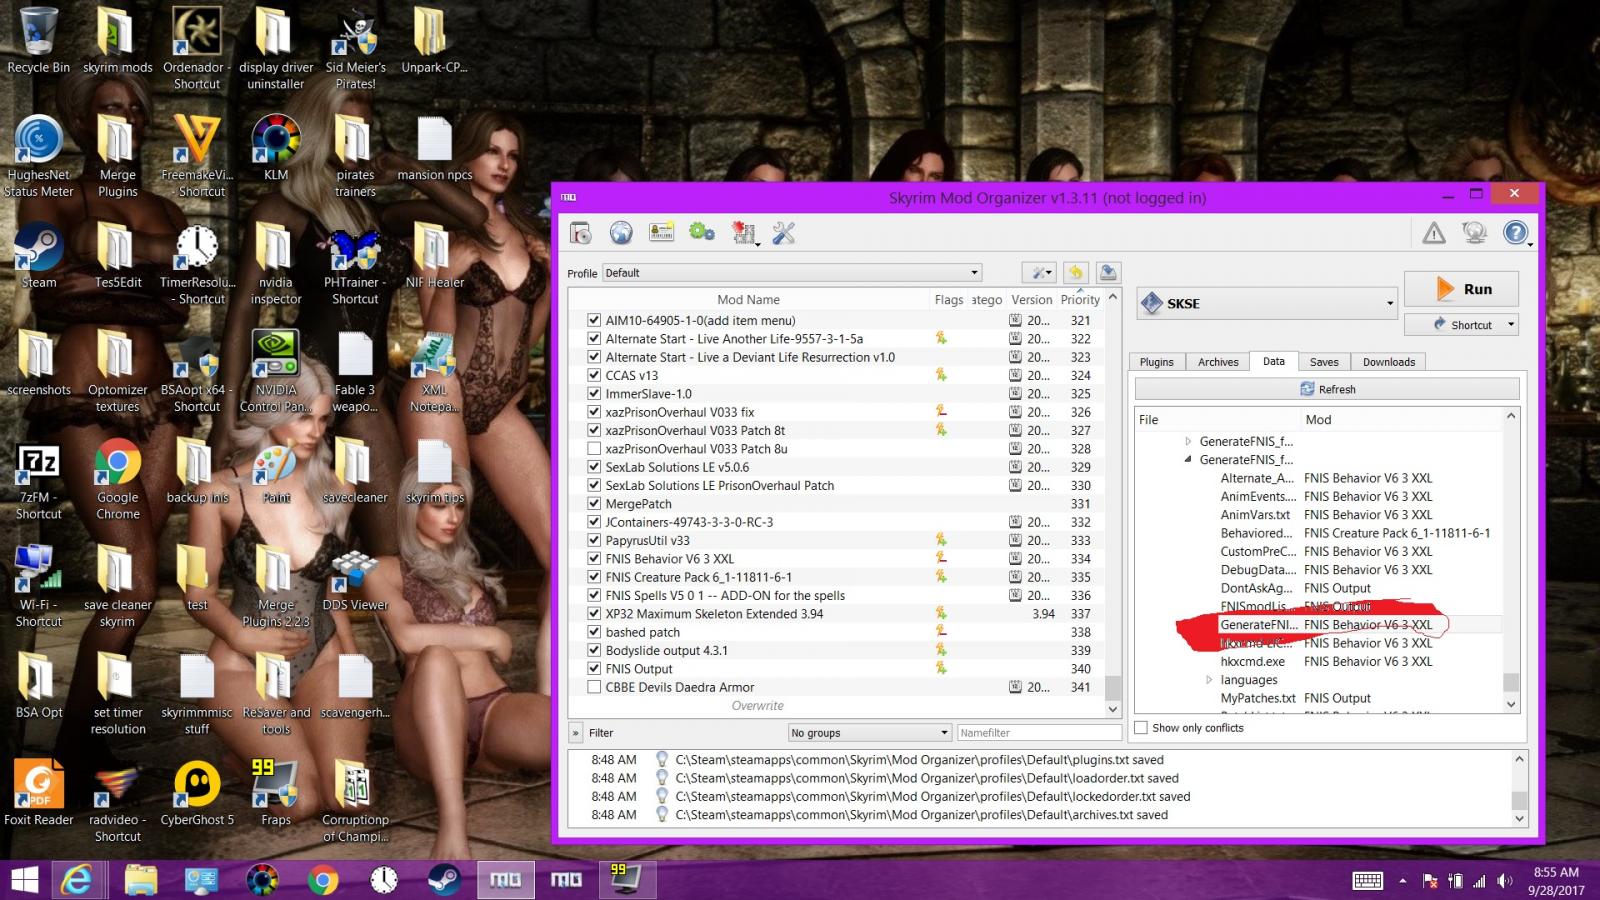Screen dimensions: 1600x900
Task: Open the No groups dropdown
Action: coord(869,733)
